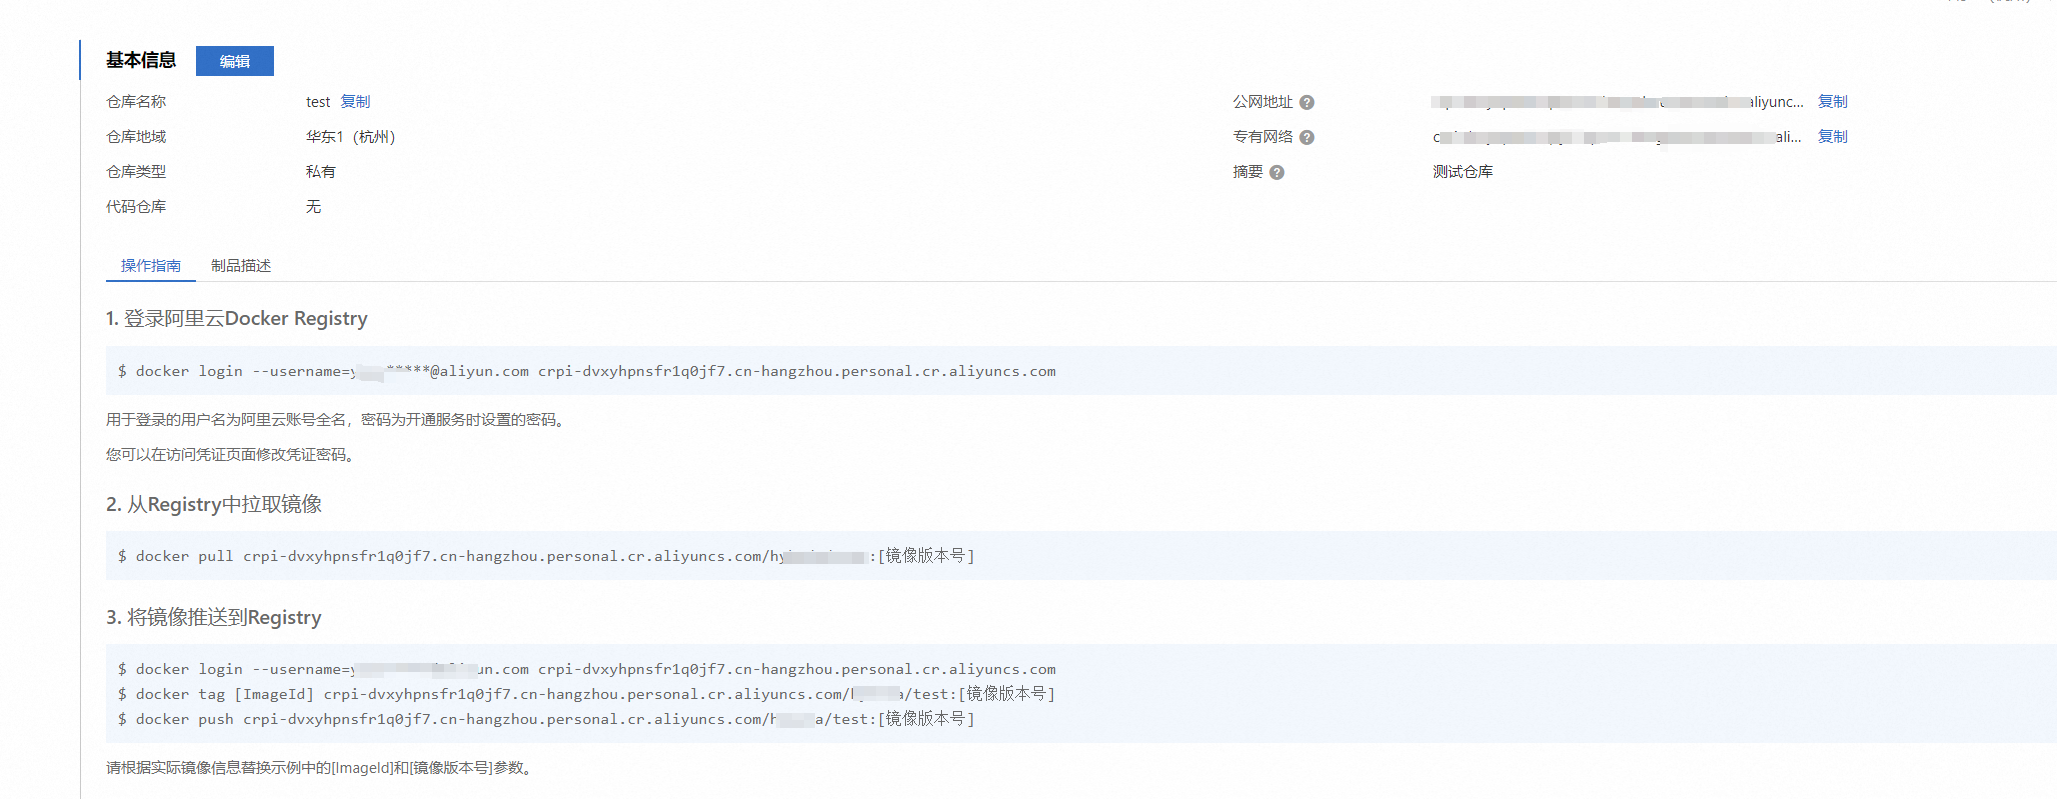Select the 代码仓库 label
2057x799 pixels.
136,207
